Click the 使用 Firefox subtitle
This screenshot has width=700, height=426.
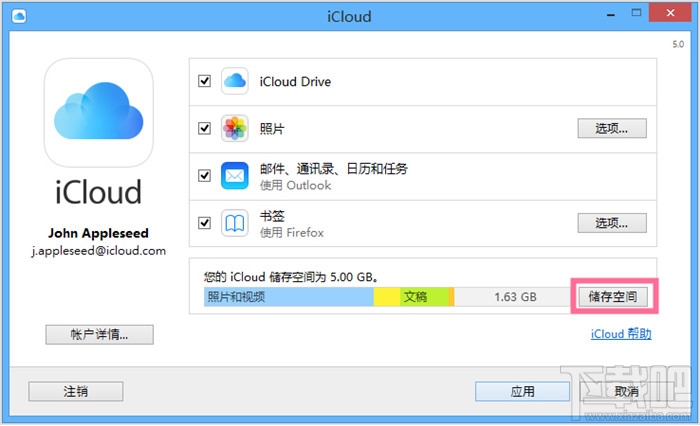point(292,233)
